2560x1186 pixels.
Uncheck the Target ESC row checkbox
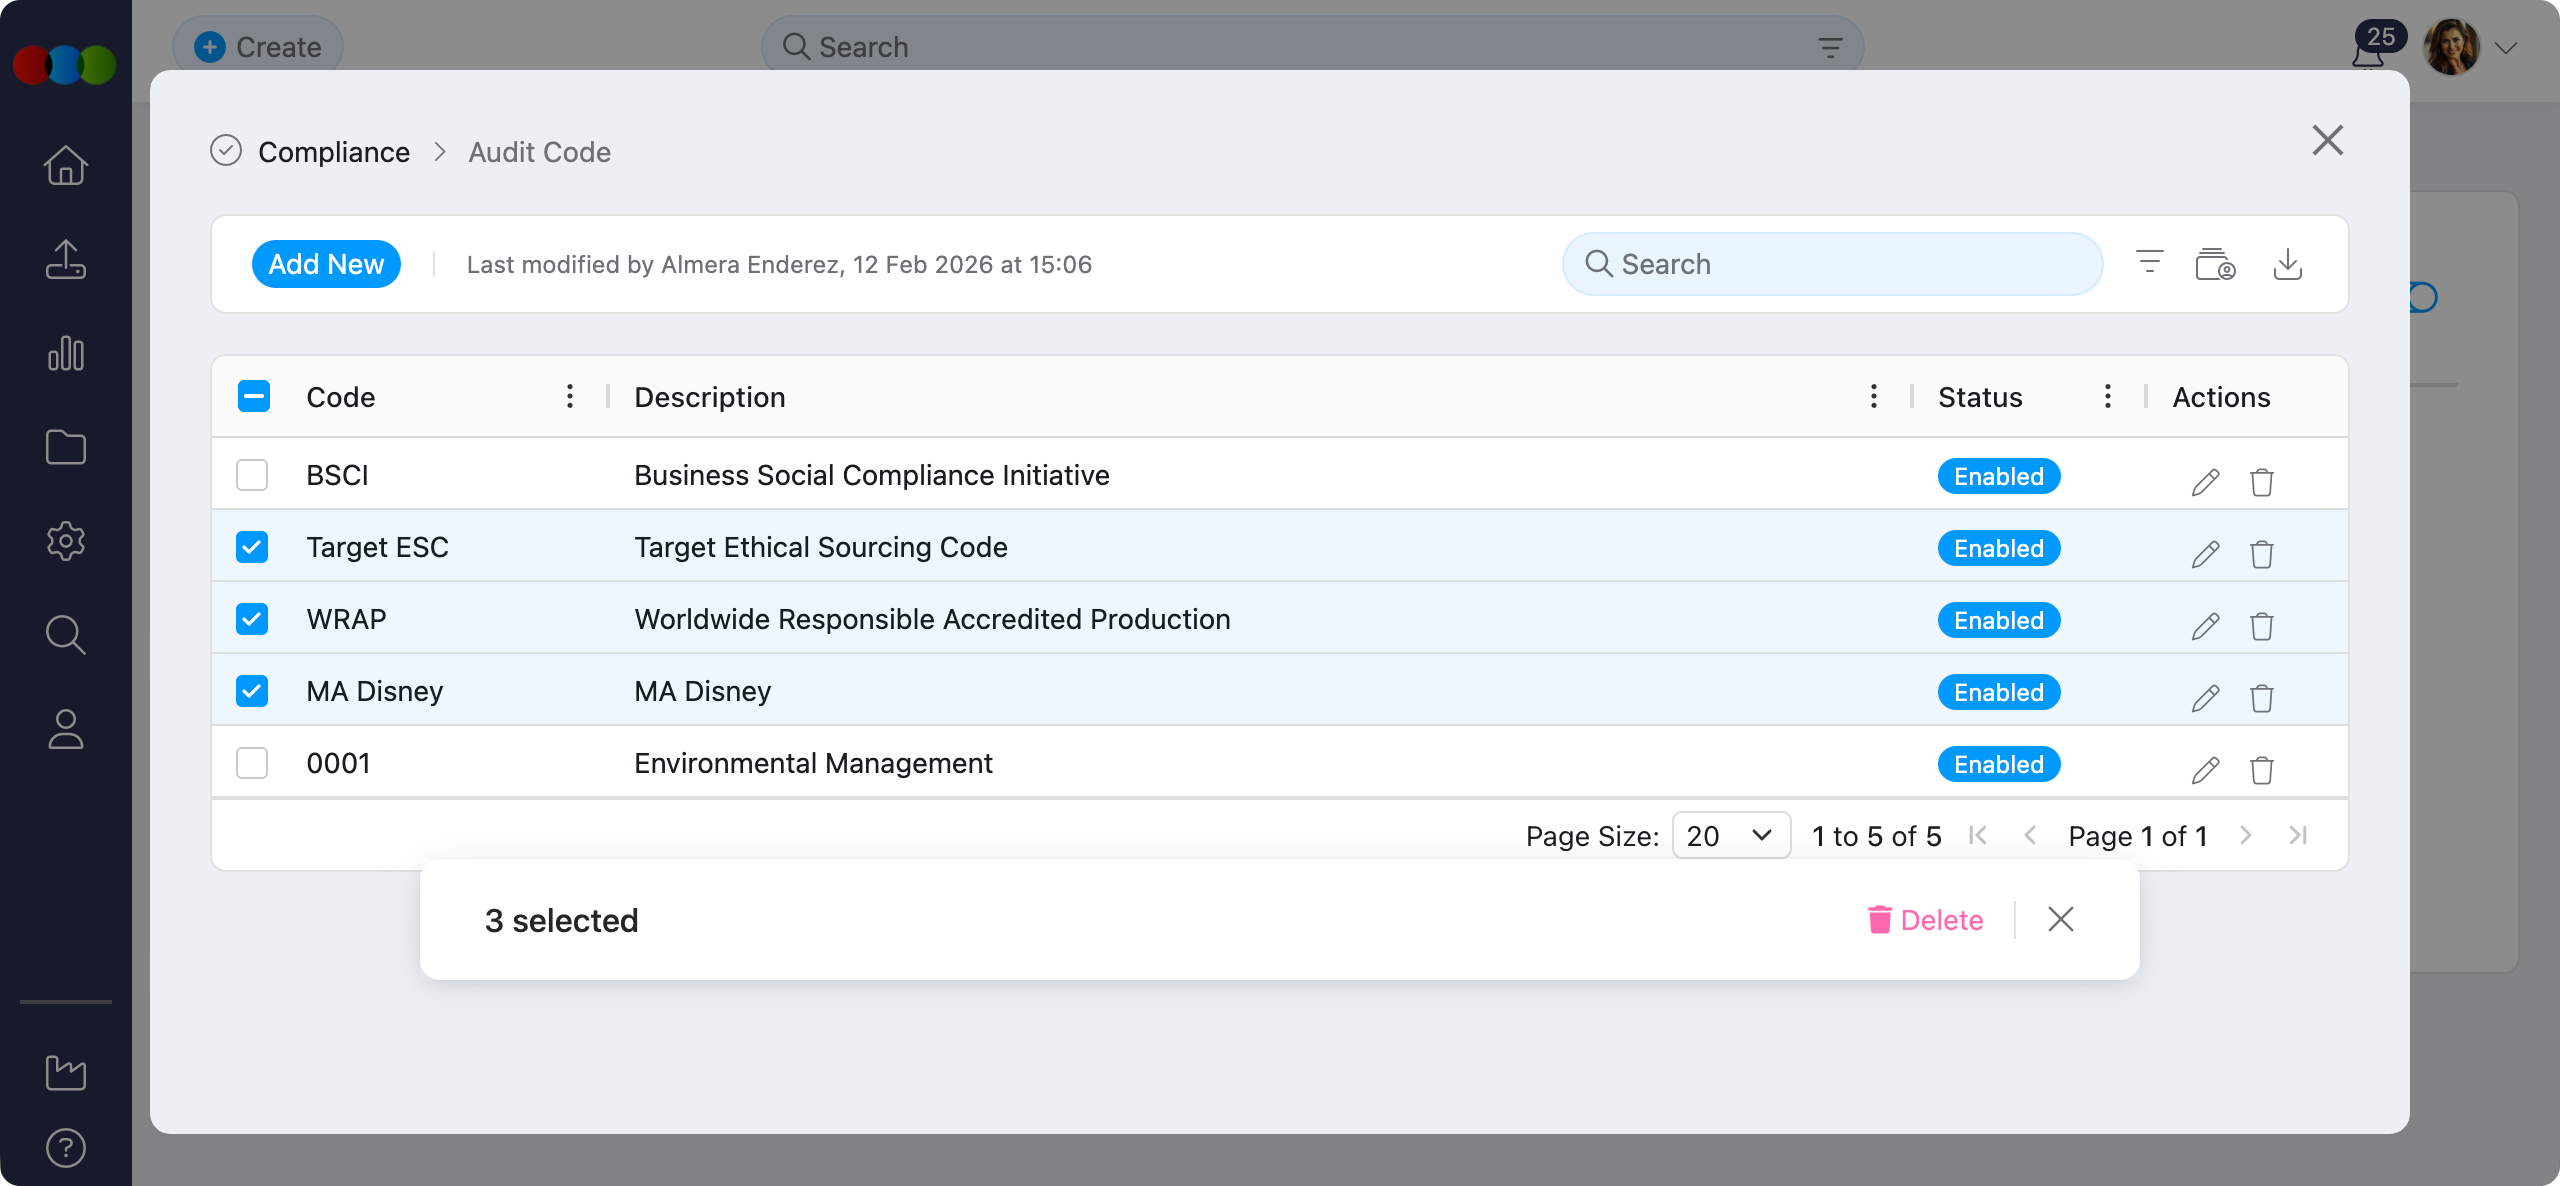252,547
